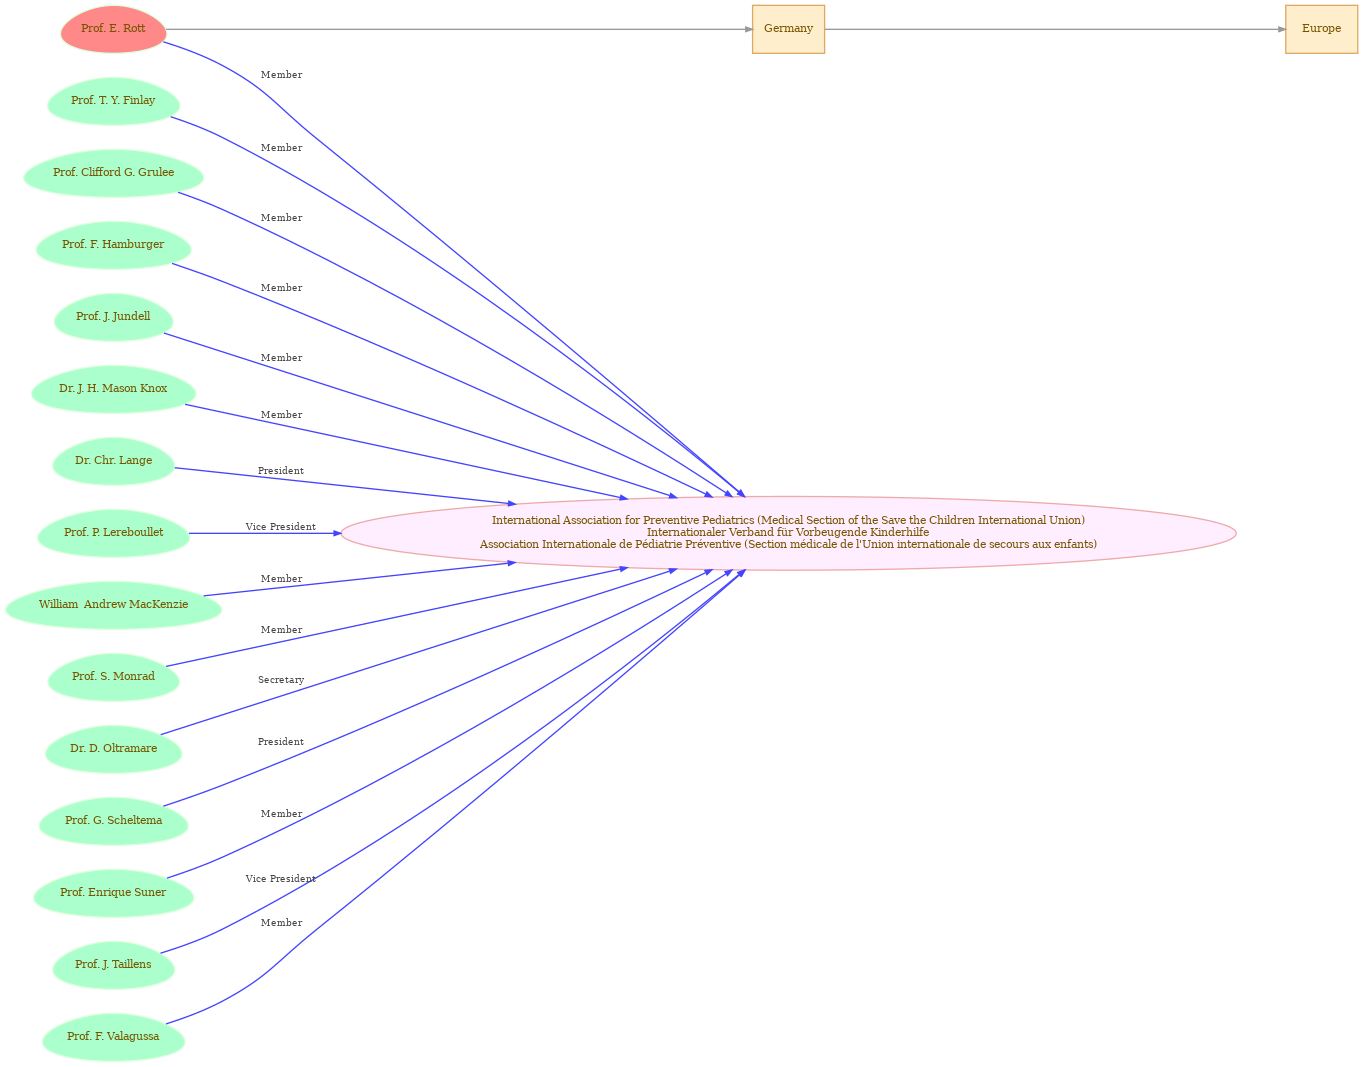Viewport: 1363px width, 1067px height.
Task: Click the Prof. P. Lereboullet node
Action: pos(113,533)
